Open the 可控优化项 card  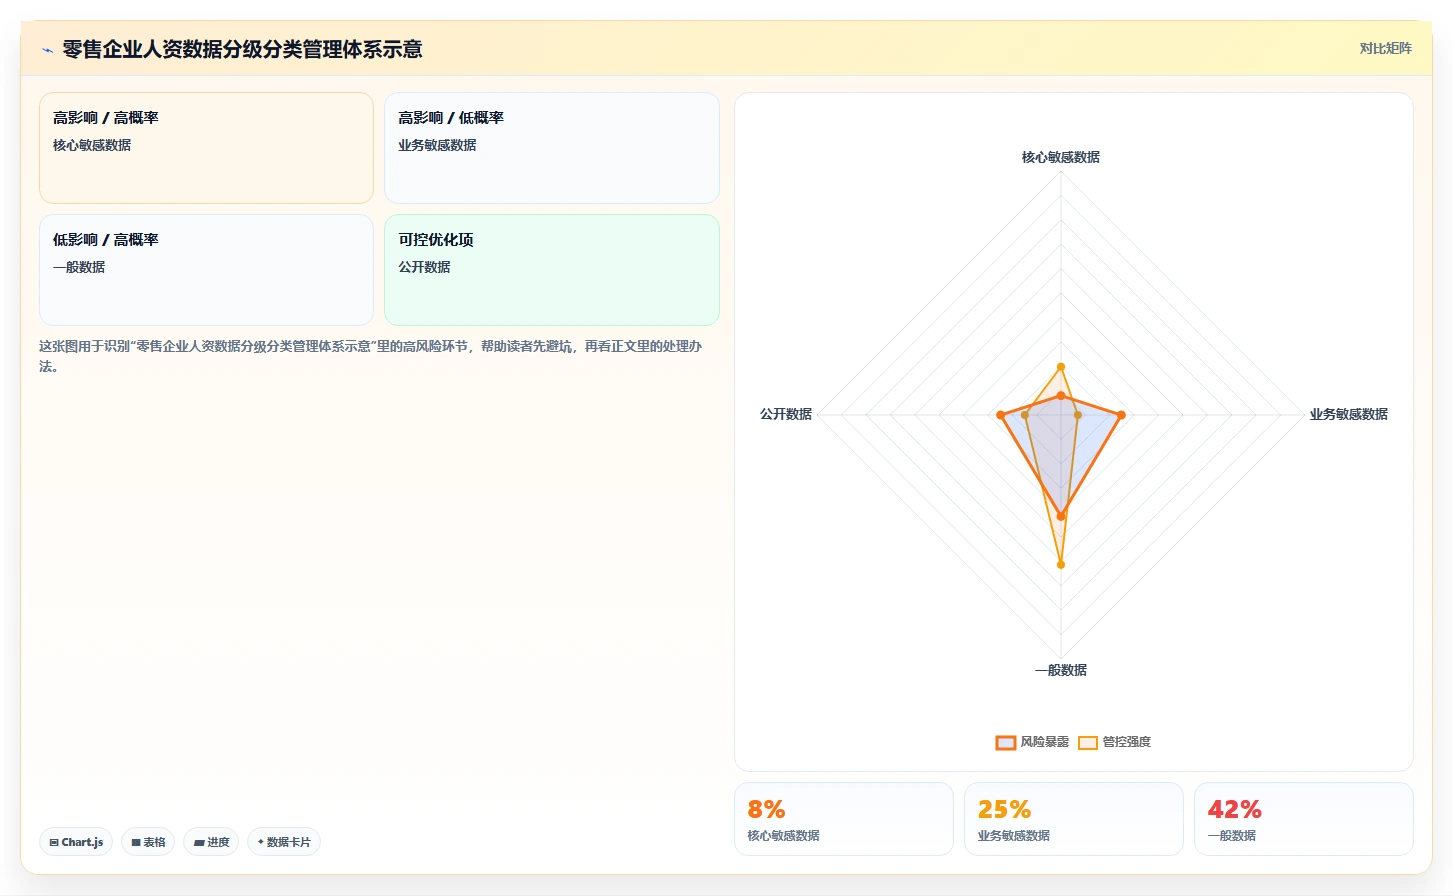pyautogui.click(x=552, y=270)
